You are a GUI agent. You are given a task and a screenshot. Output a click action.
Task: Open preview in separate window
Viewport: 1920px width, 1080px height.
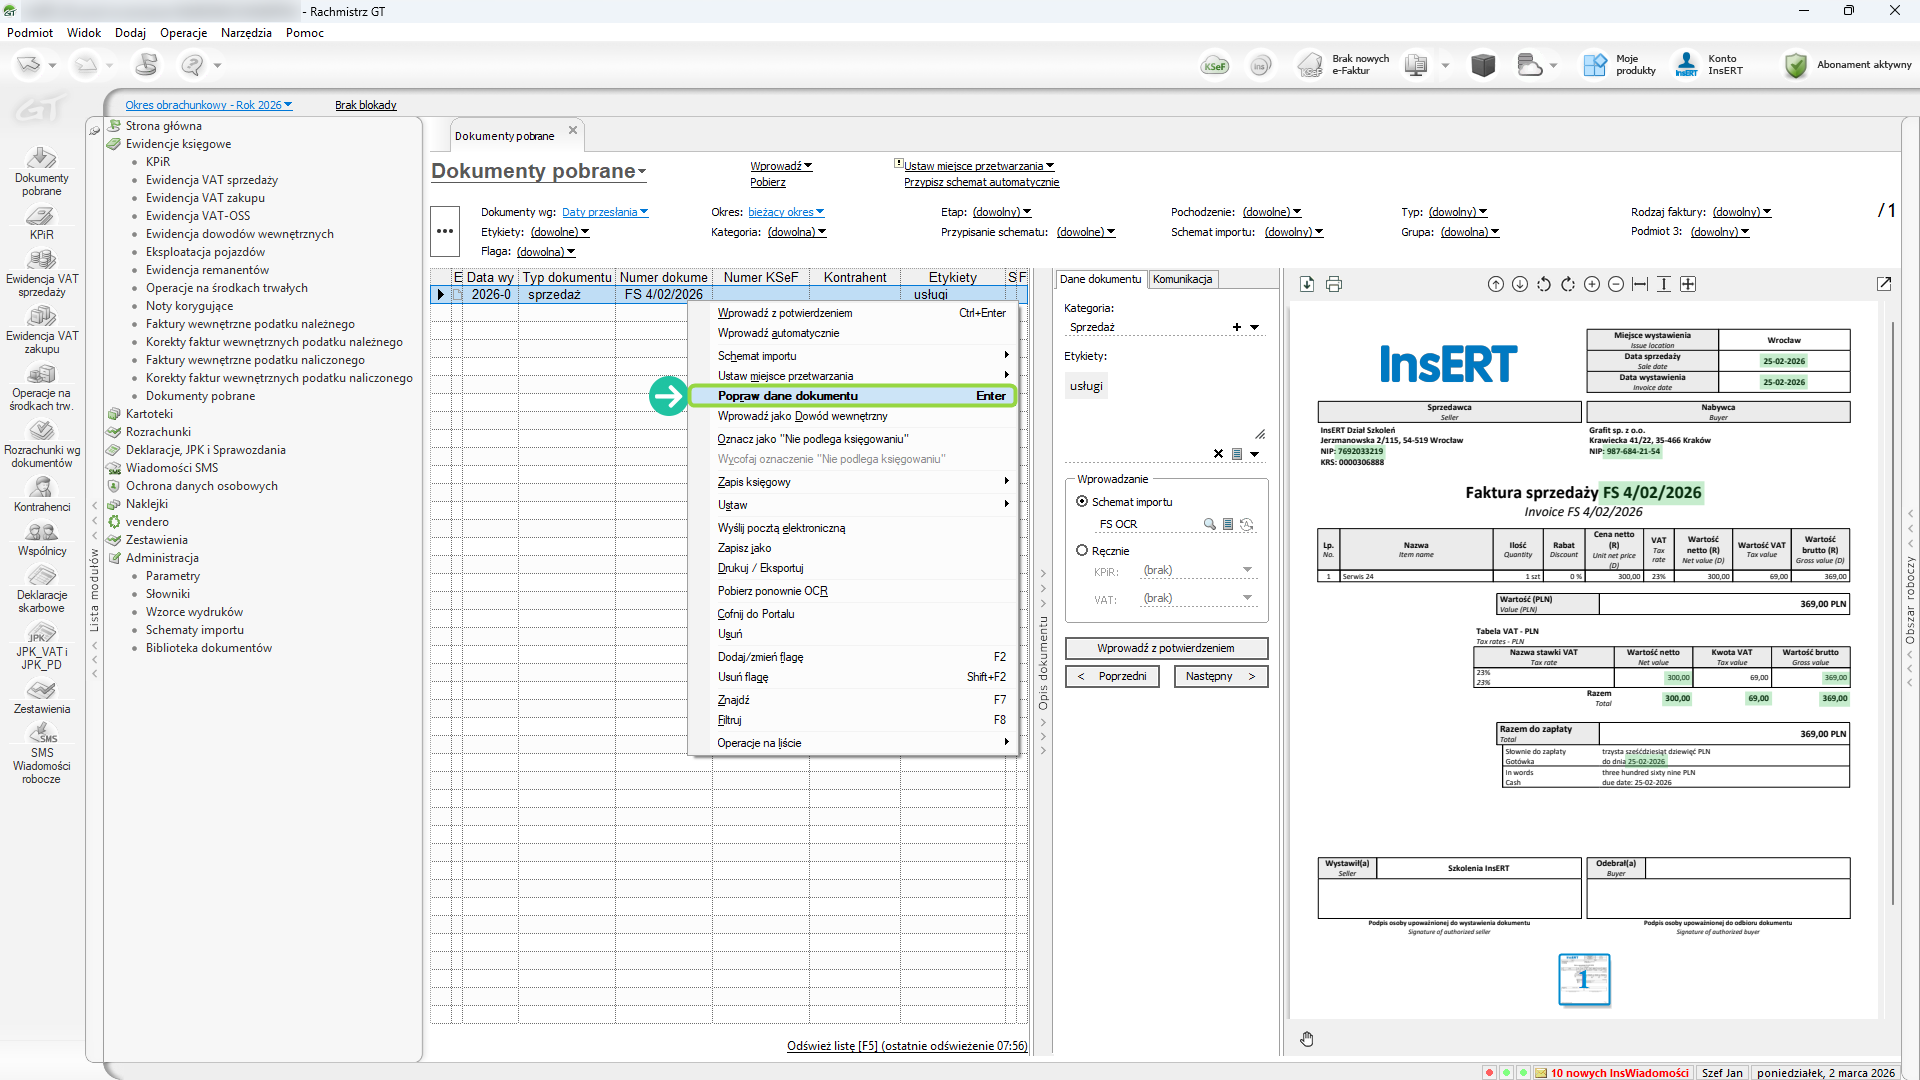tap(1884, 285)
